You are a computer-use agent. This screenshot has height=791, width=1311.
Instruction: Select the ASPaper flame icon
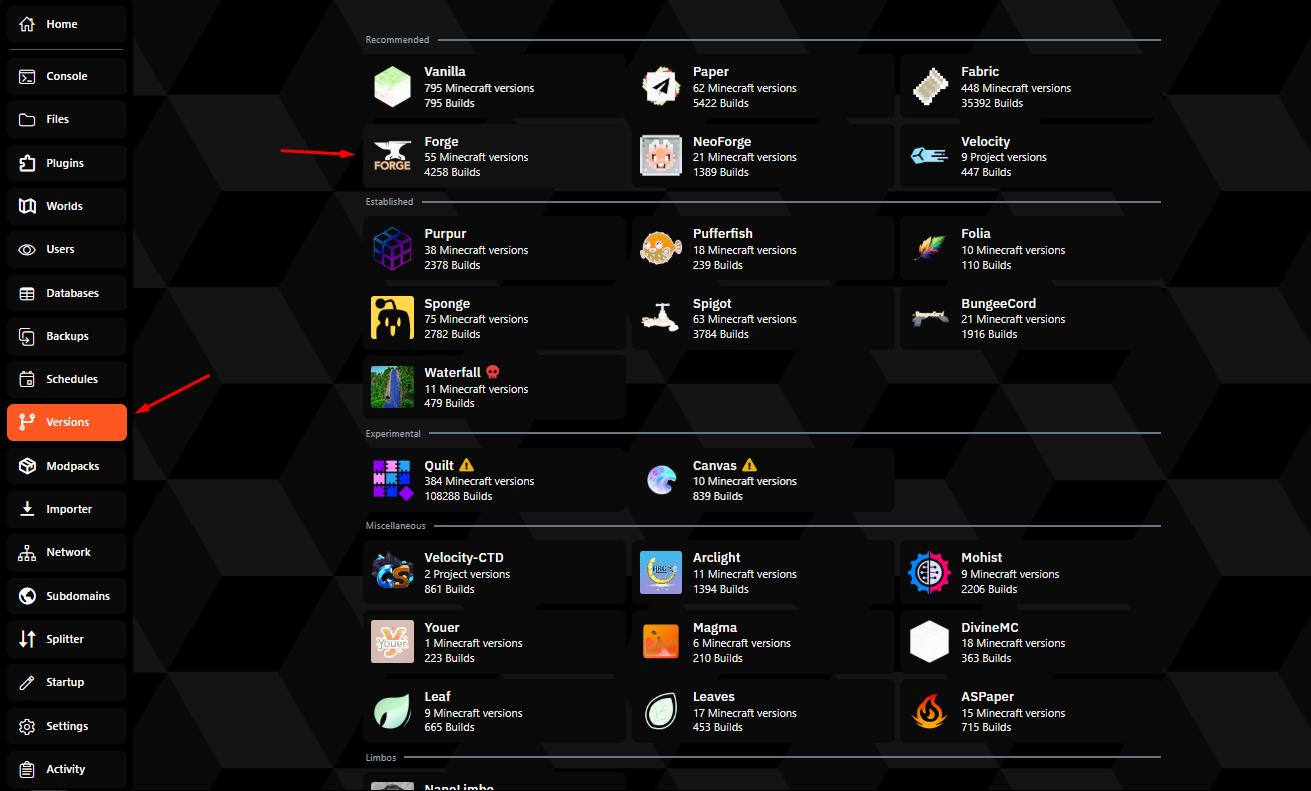tap(929, 712)
